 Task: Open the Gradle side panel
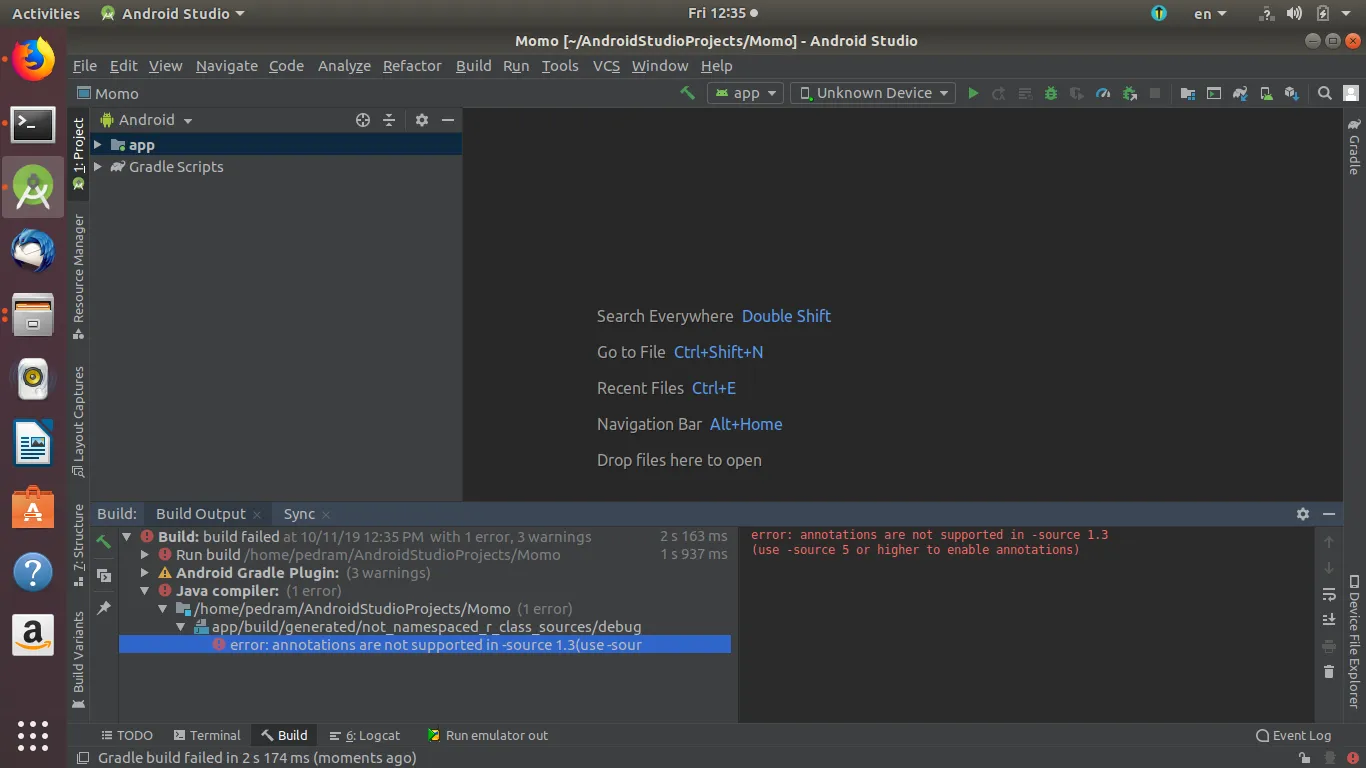1354,147
